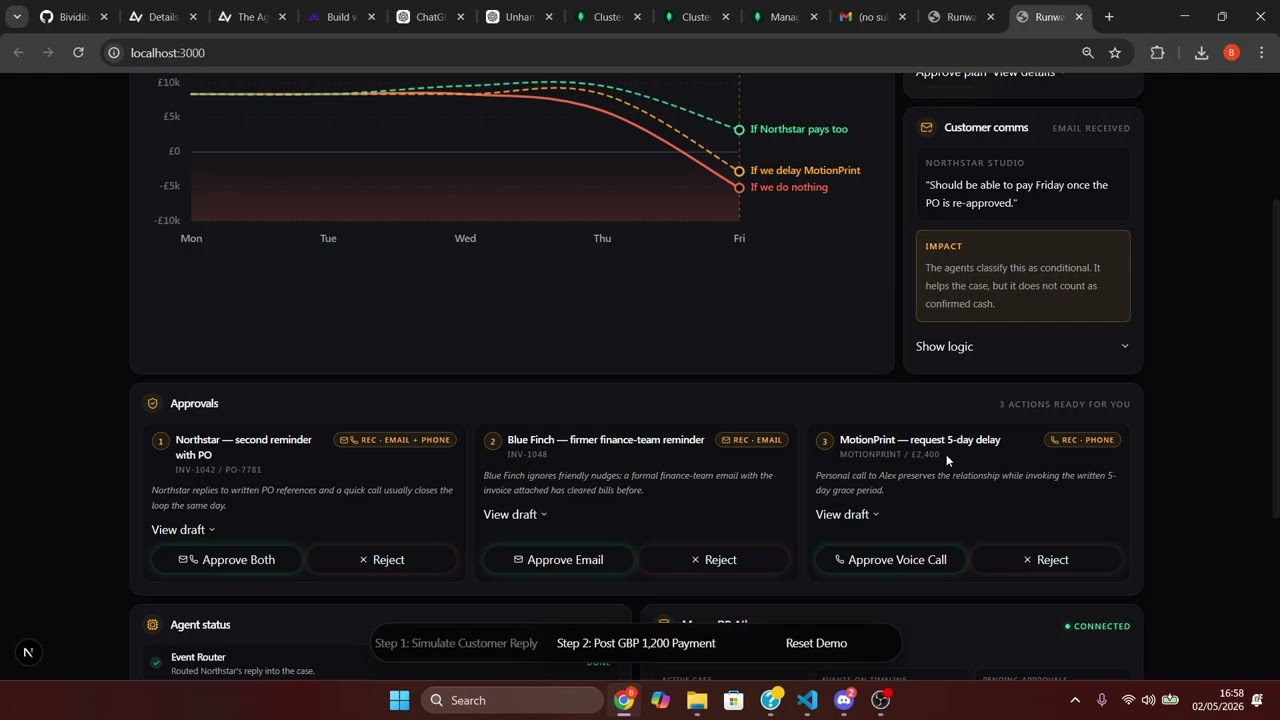The height and width of the screenshot is (720, 1280).
Task: Go back to the previous page
Action: coord(18,52)
